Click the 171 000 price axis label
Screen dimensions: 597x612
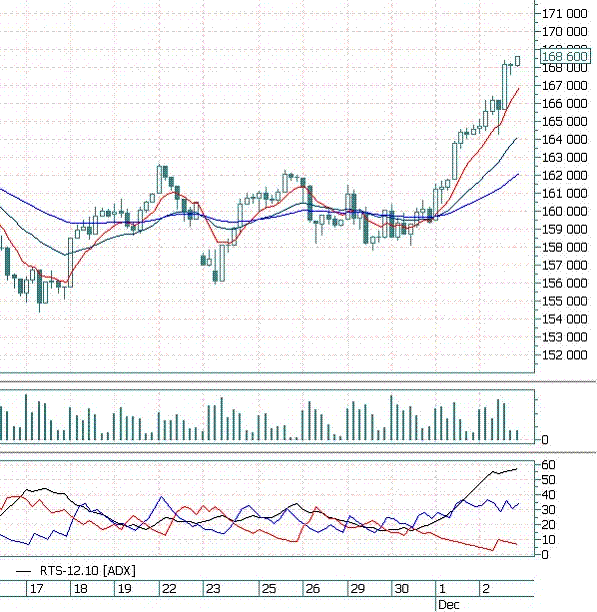pyautogui.click(x=565, y=14)
